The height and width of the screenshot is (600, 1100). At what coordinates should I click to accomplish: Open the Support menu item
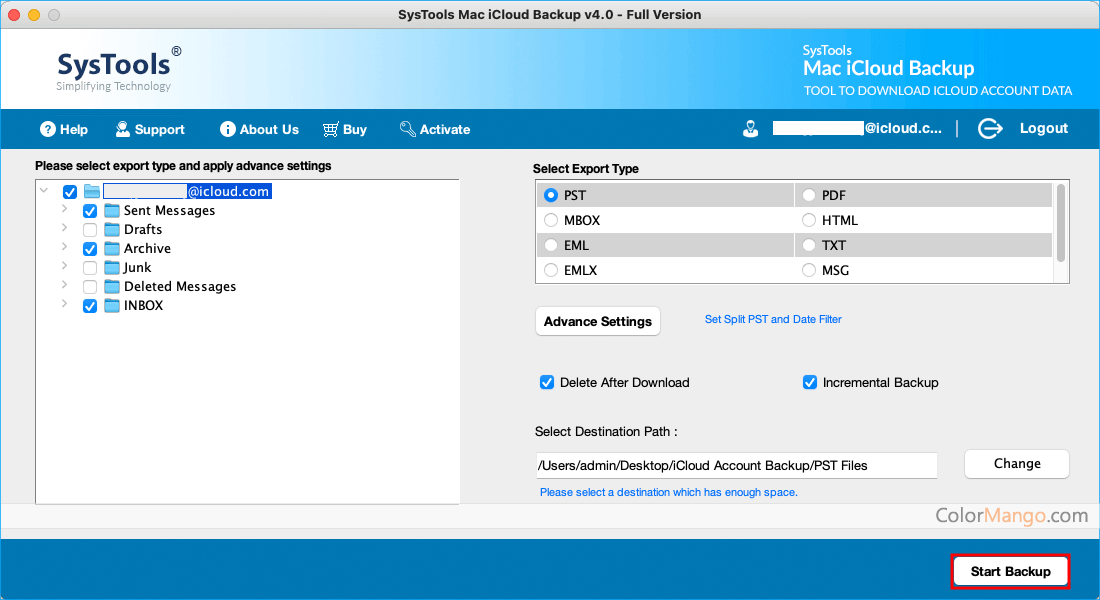(150, 129)
